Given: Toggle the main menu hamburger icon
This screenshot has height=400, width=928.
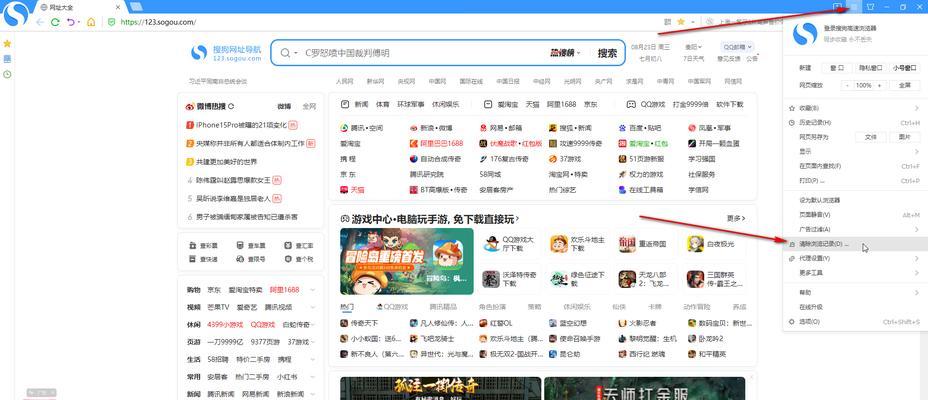Looking at the screenshot, I should tap(853, 7).
